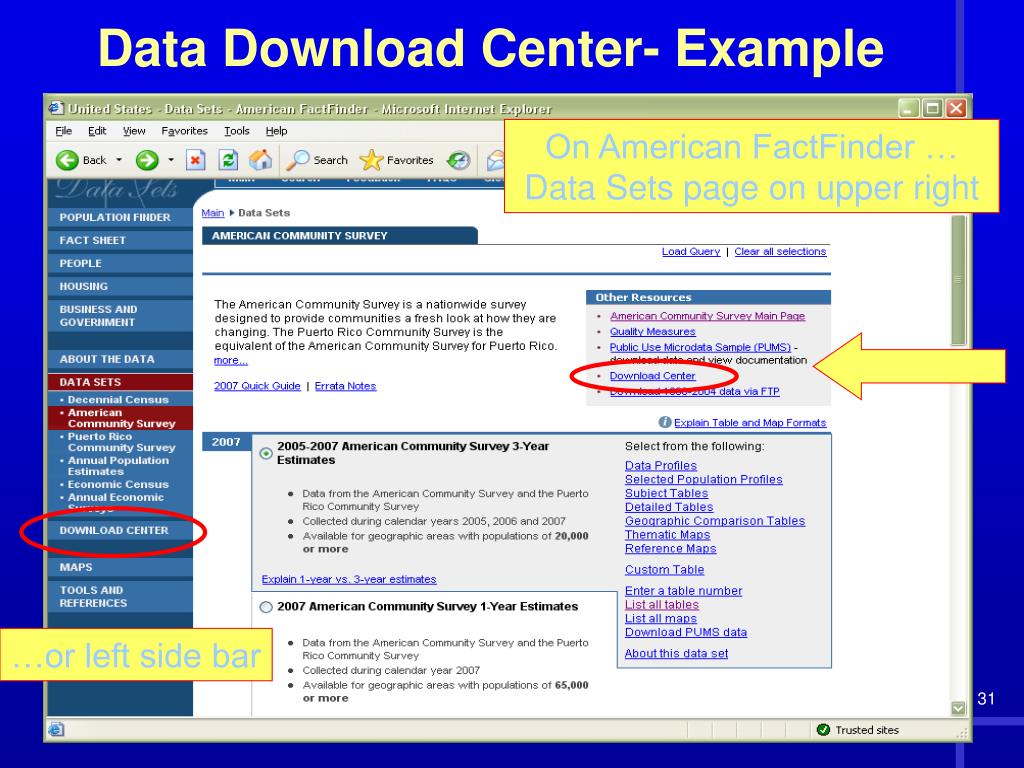Select the 2007 year tab
The width and height of the screenshot is (1024, 768).
pyautogui.click(x=226, y=442)
